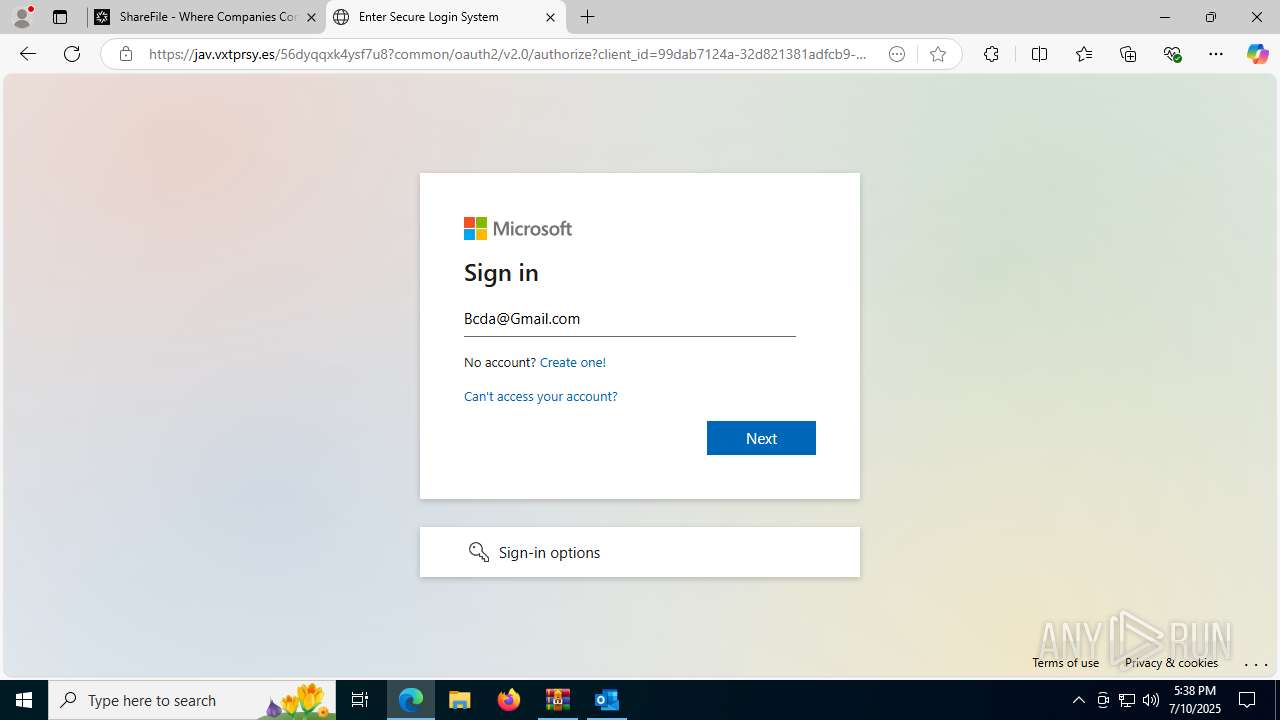Viewport: 1280px width, 720px height.
Task: Open Outlook from the taskbar
Action: tap(607, 700)
